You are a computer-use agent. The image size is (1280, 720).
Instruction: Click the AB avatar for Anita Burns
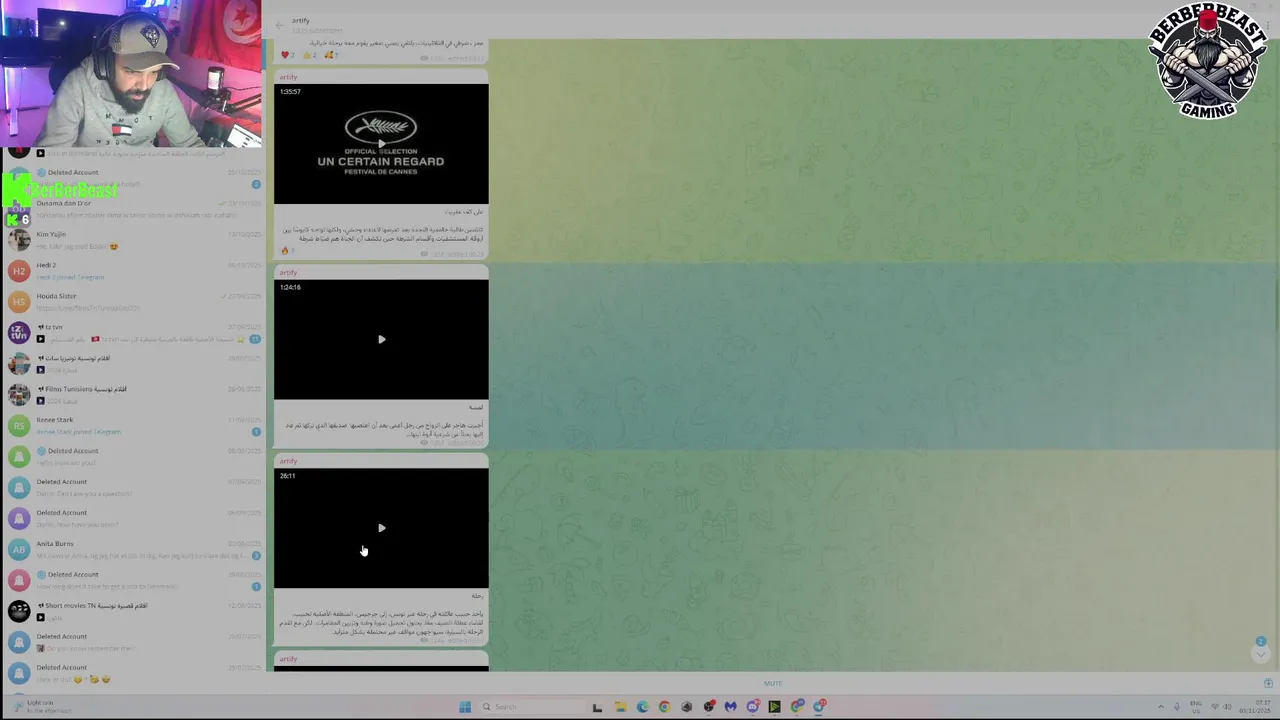pos(19,550)
